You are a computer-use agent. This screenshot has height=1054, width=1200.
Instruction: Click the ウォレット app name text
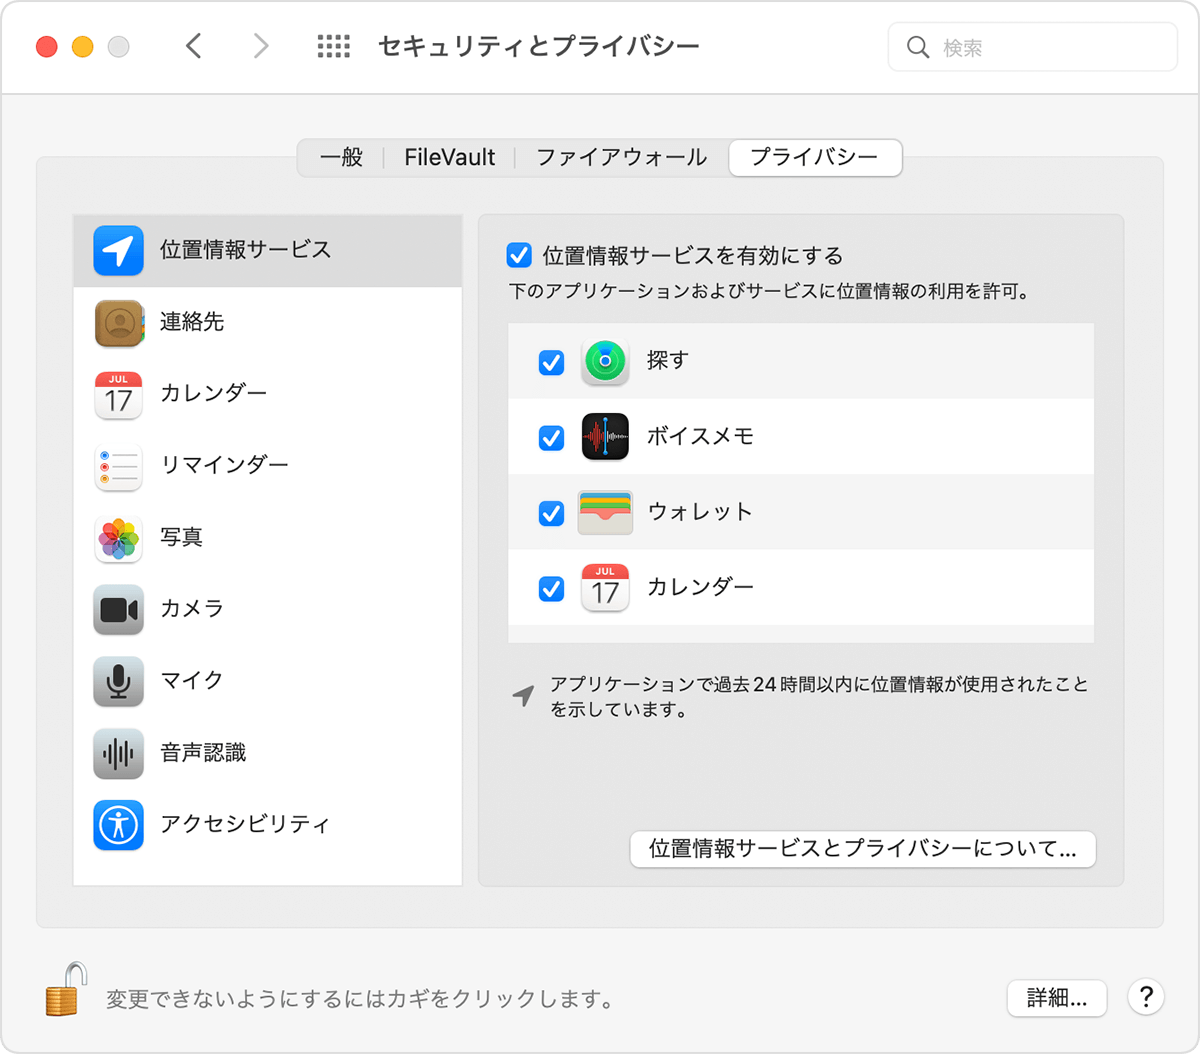coord(700,511)
